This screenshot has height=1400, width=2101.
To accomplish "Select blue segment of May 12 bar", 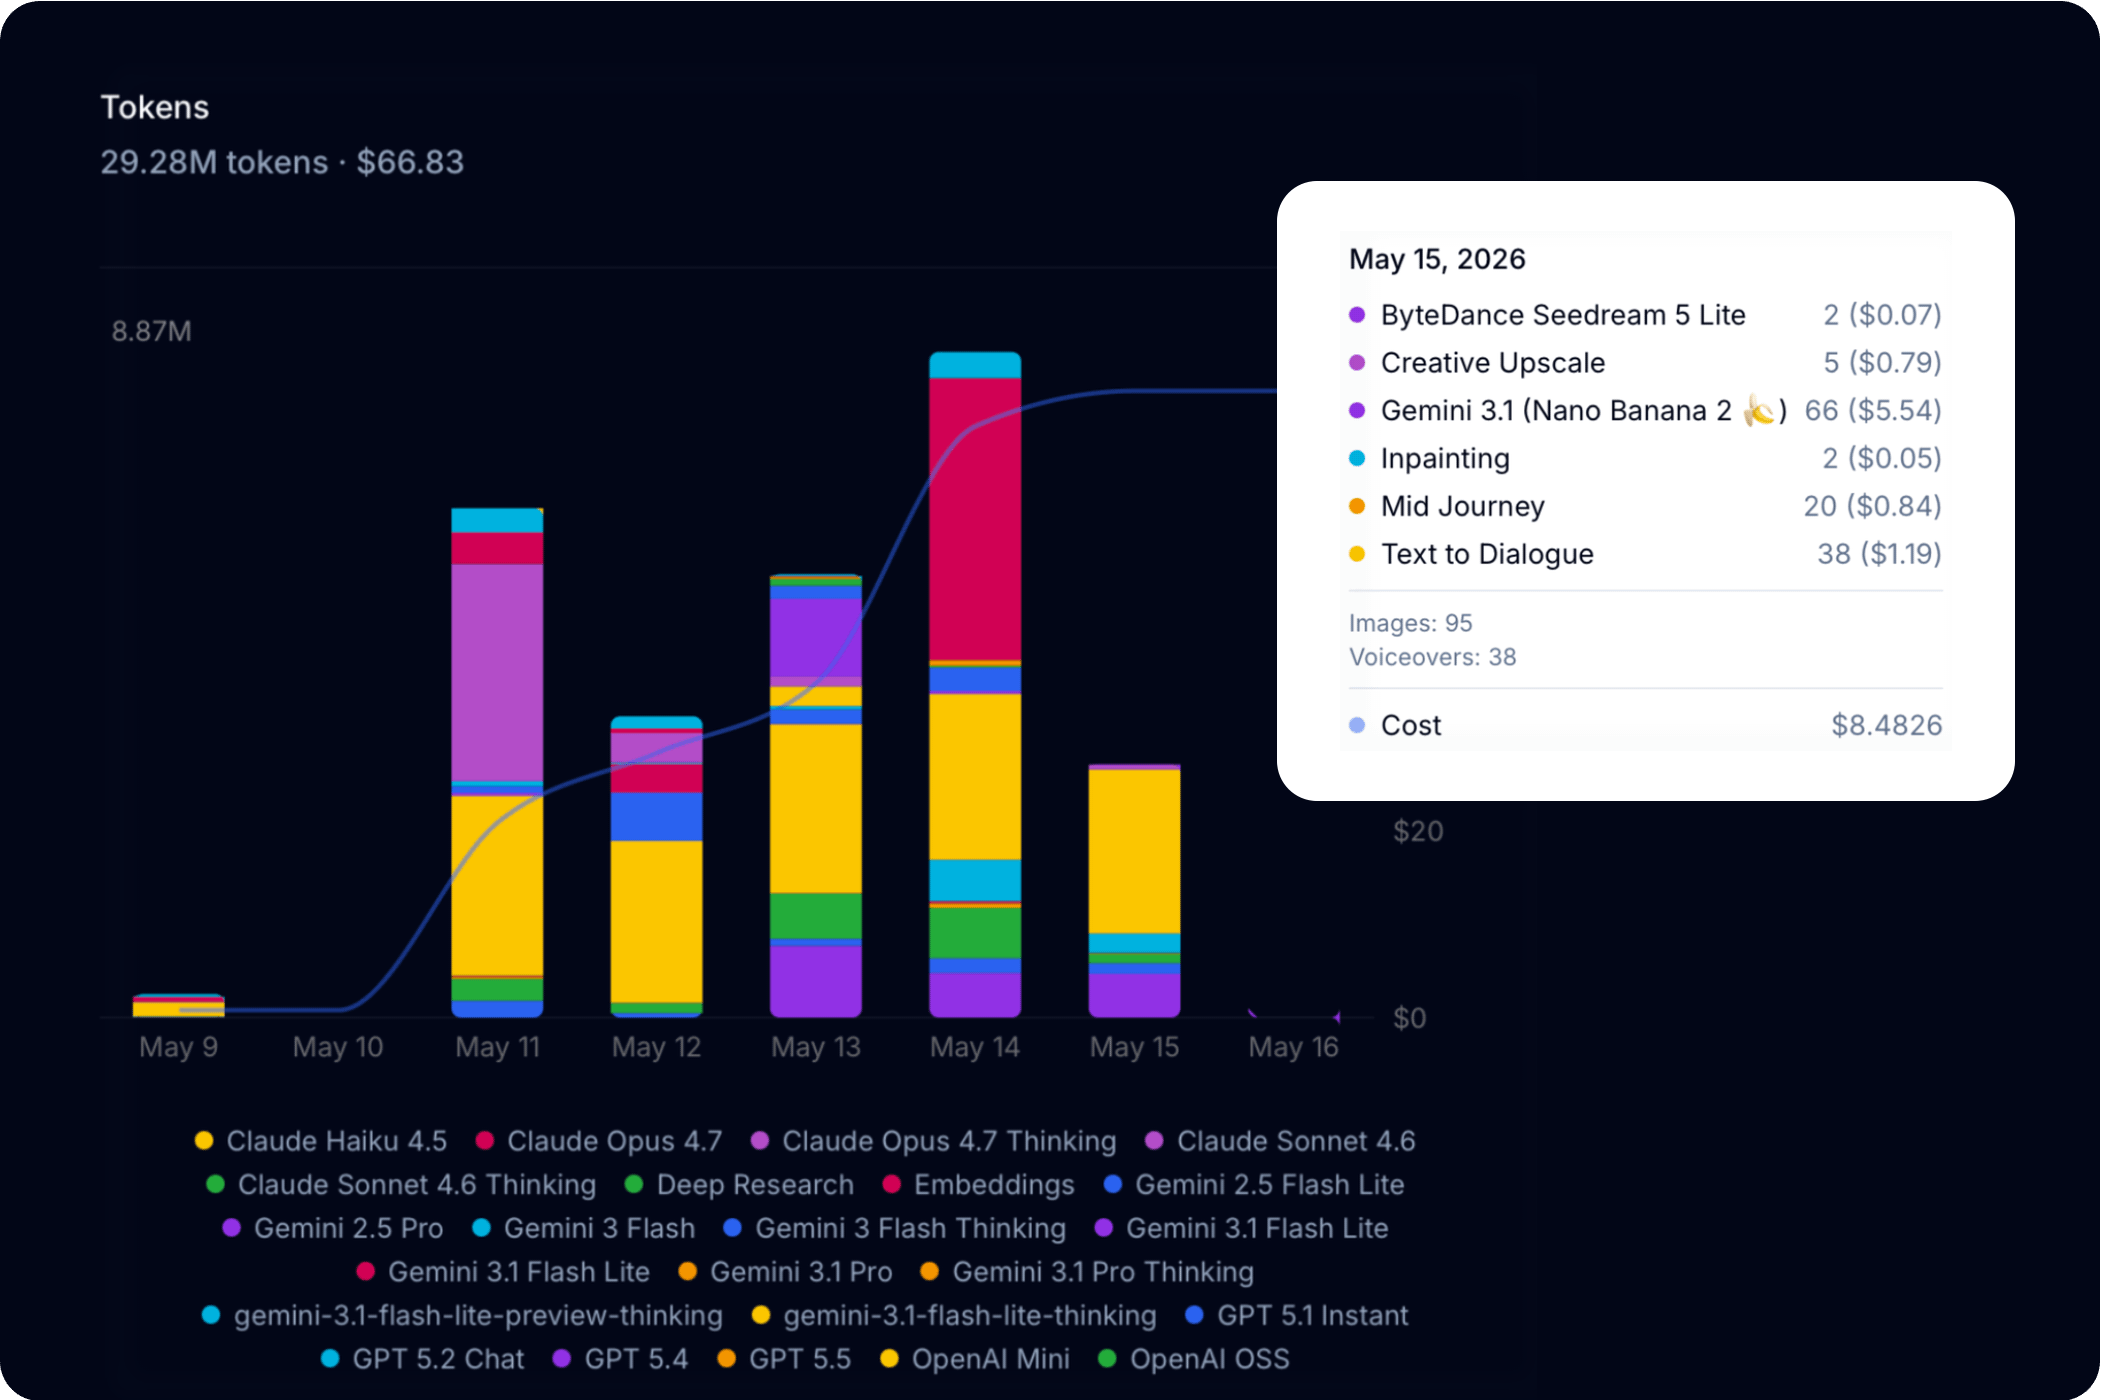I will click(656, 817).
